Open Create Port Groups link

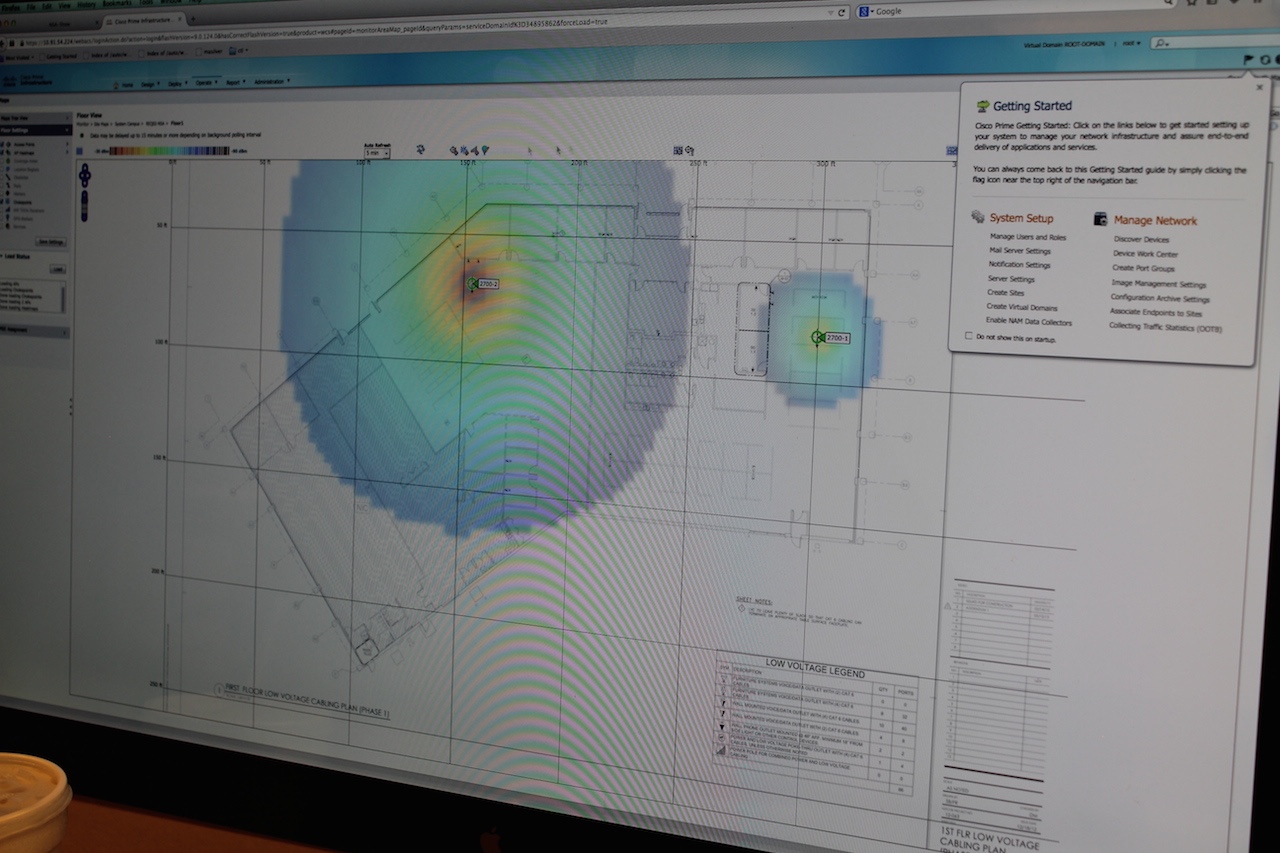[x=1143, y=268]
